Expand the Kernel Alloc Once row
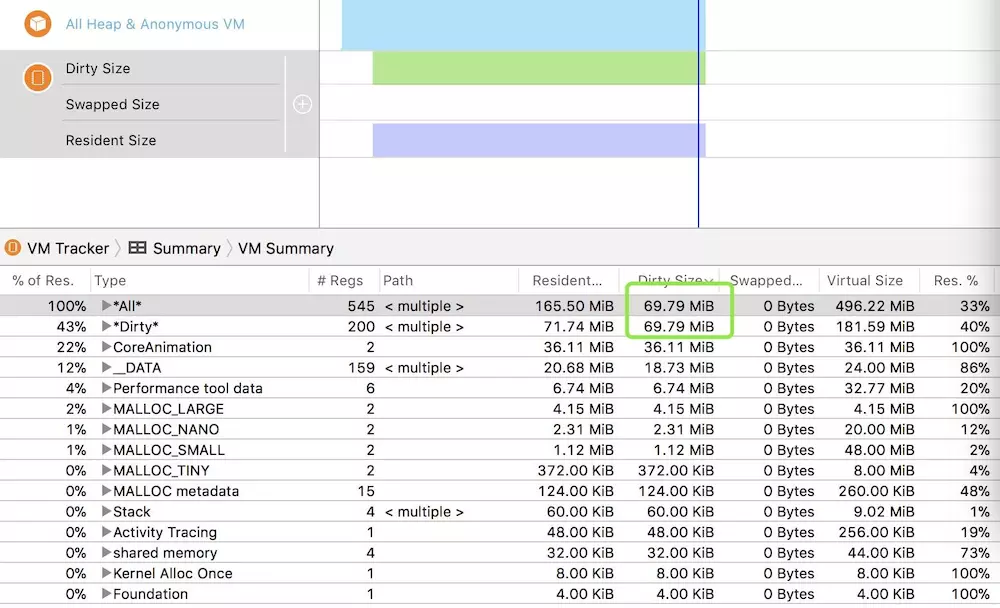1000x608 pixels. click(106, 573)
